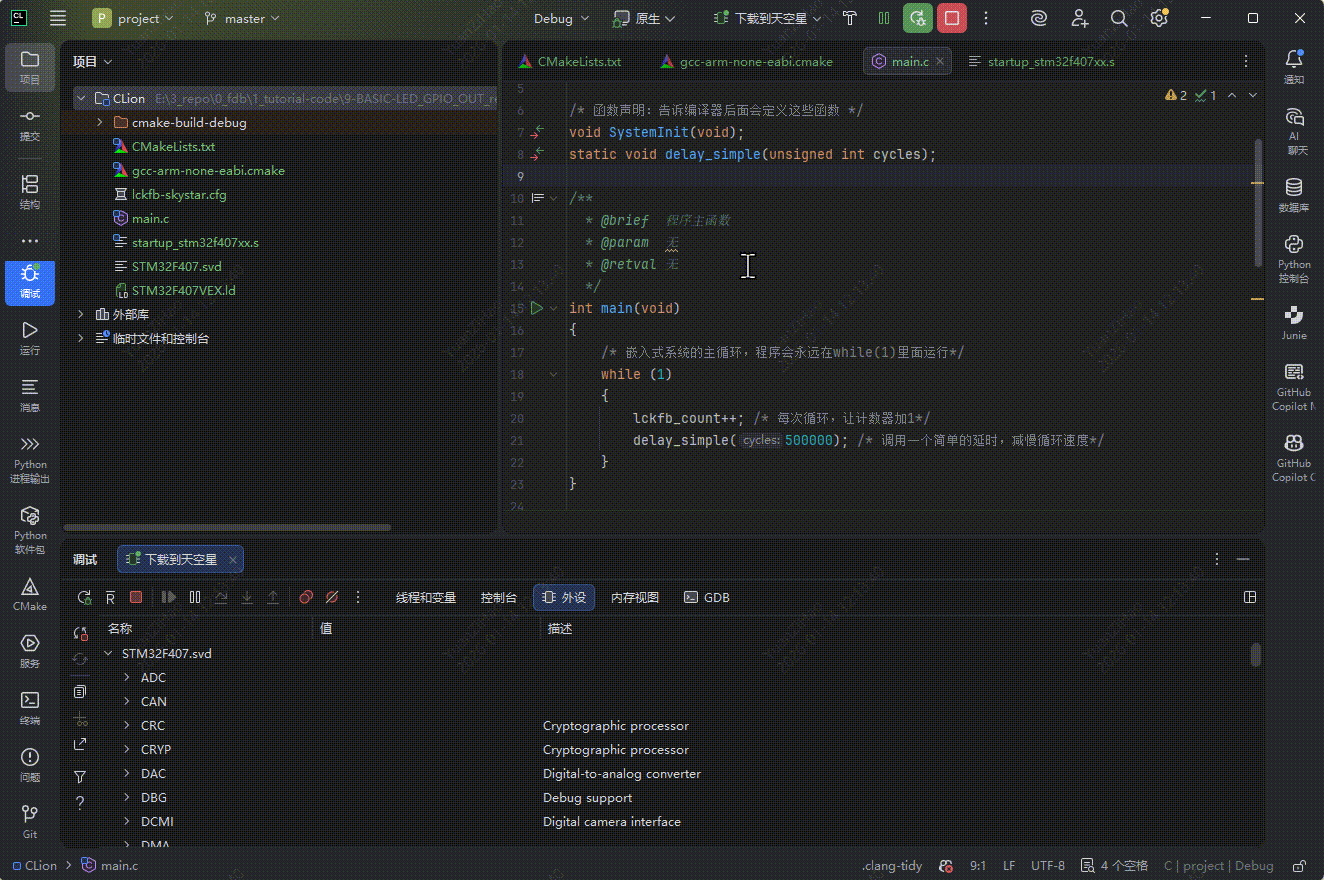Expand the ADC peripheral node
Image resolution: width=1324 pixels, height=880 pixels.
(x=127, y=677)
